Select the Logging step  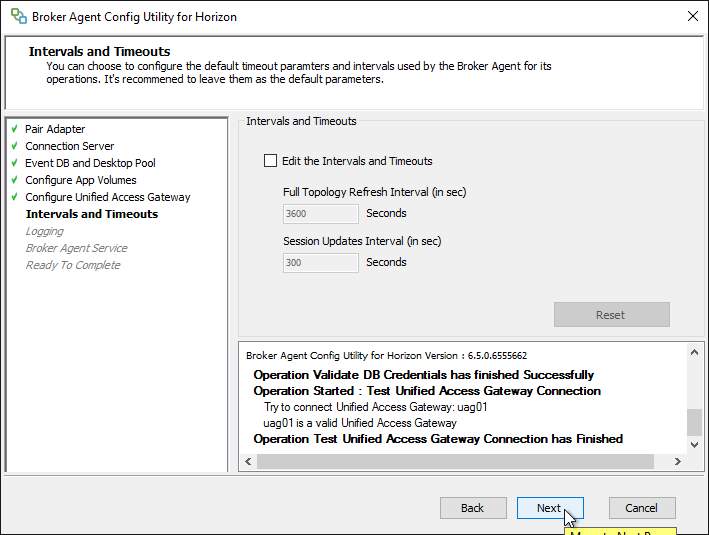click(45, 231)
